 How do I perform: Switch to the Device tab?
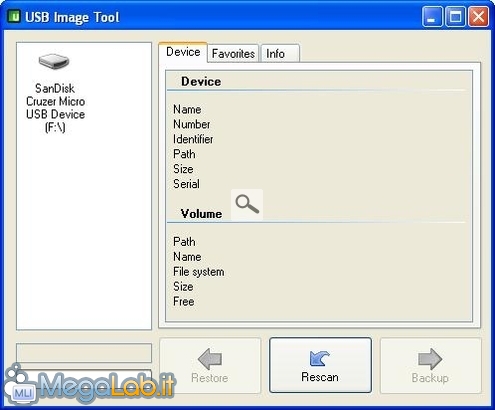(183, 52)
